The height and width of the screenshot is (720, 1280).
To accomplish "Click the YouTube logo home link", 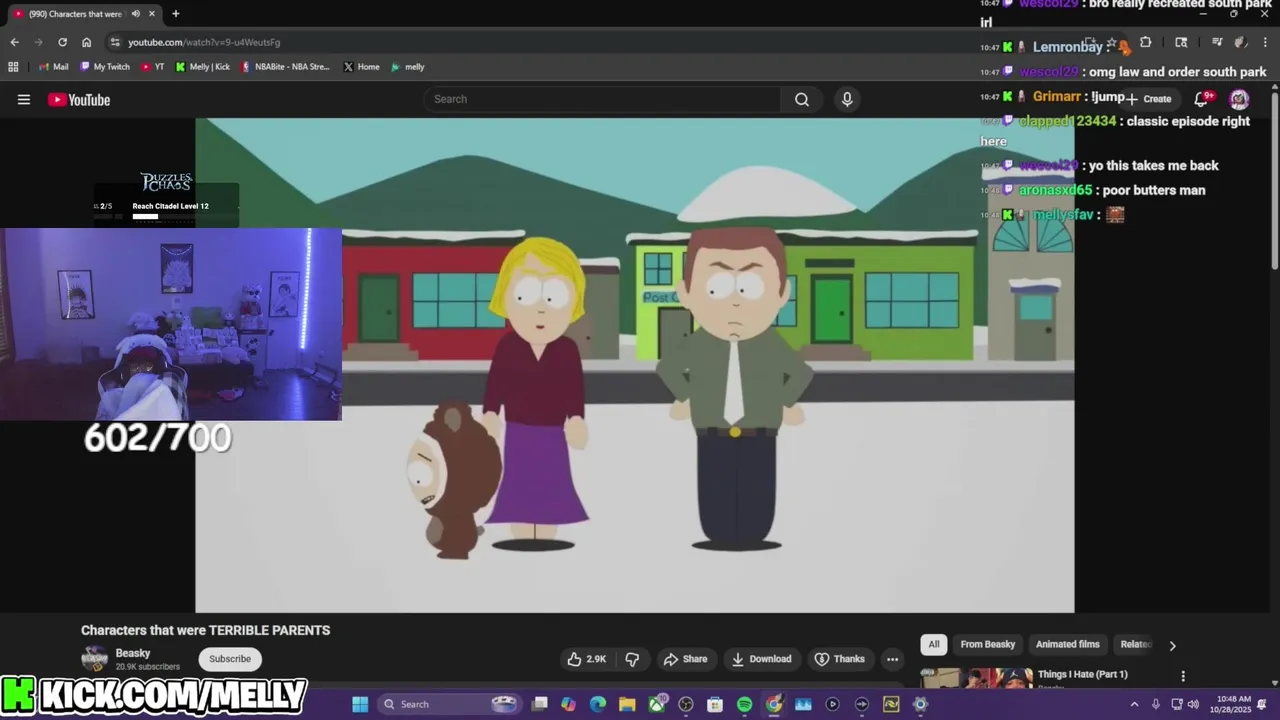I will 79,99.
